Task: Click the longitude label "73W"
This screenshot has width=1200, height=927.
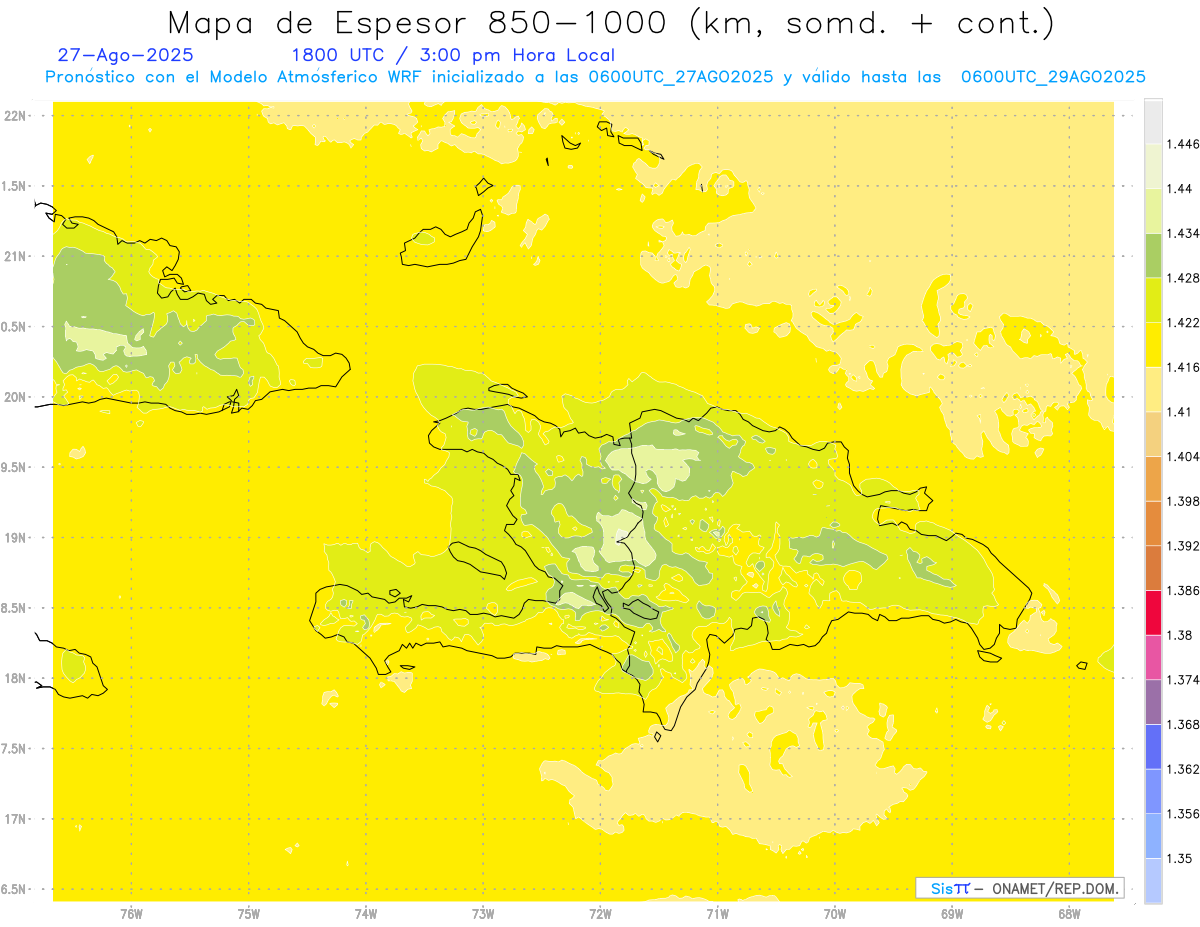Action: (x=483, y=913)
